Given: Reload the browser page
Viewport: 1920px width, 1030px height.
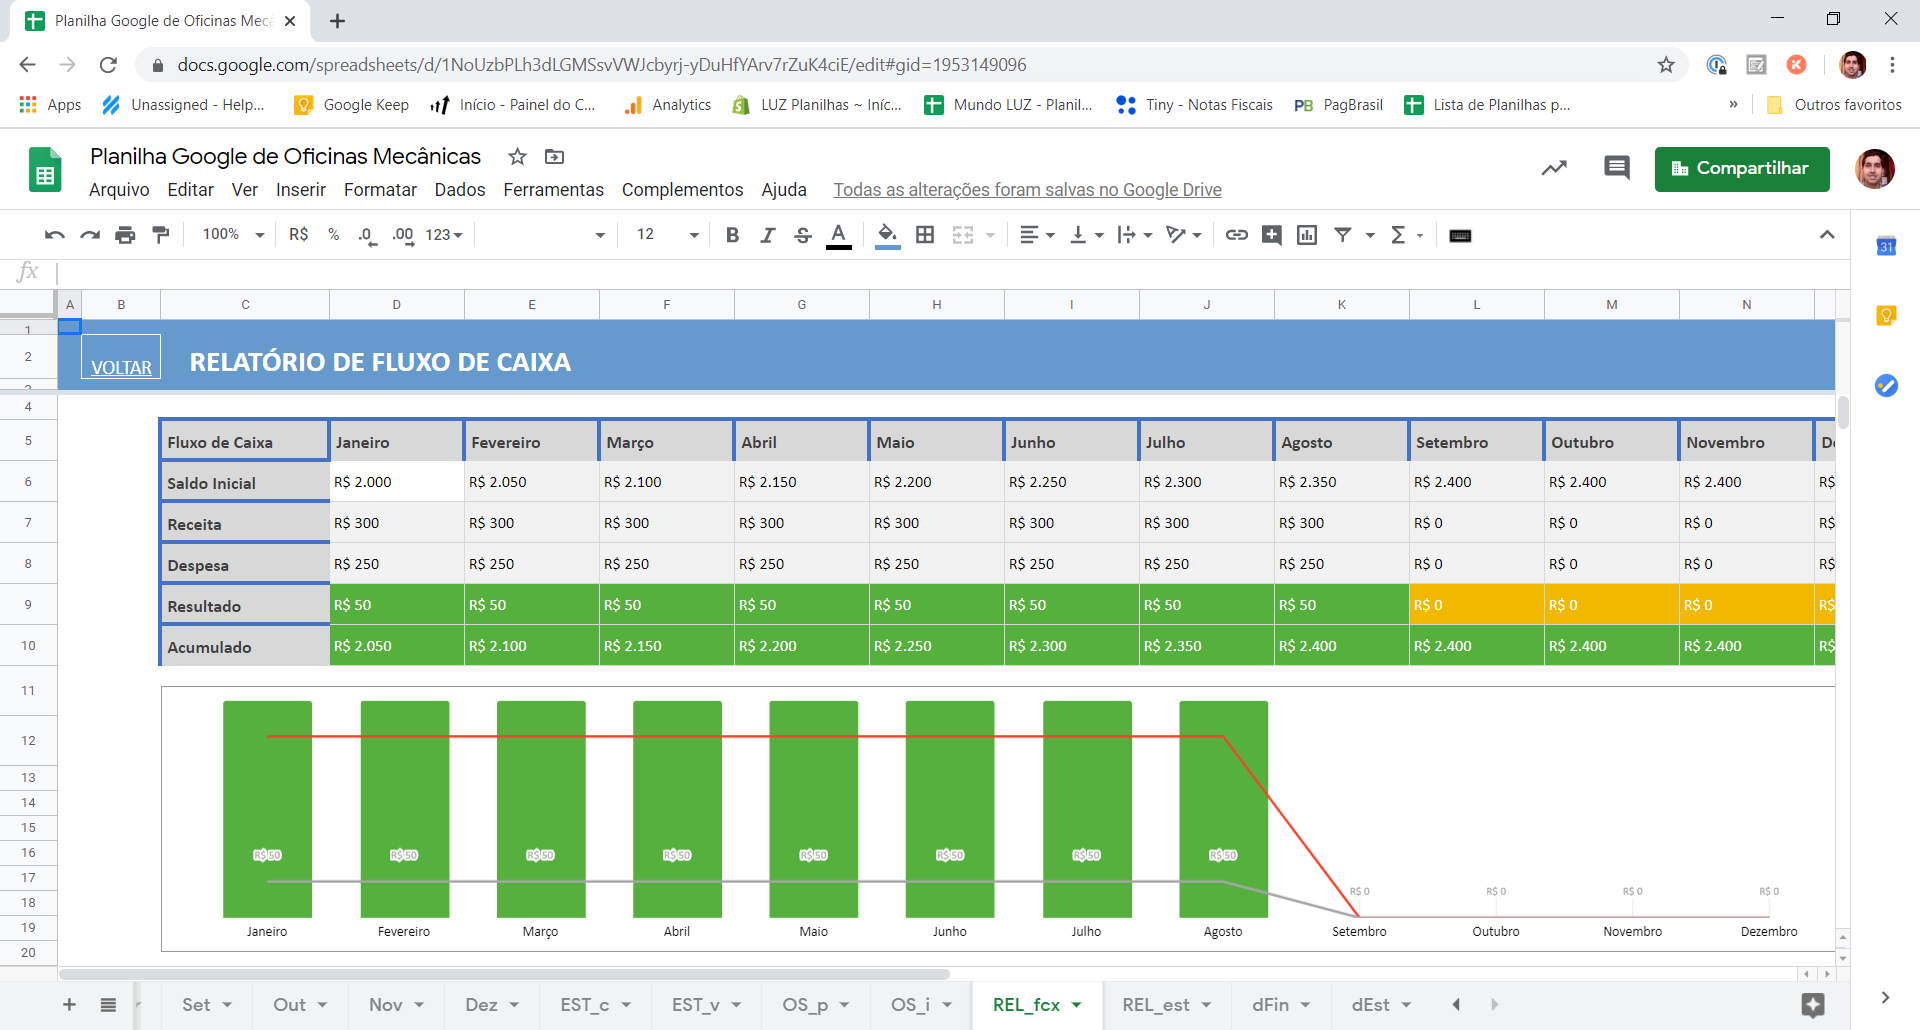Looking at the screenshot, I should tap(108, 65).
